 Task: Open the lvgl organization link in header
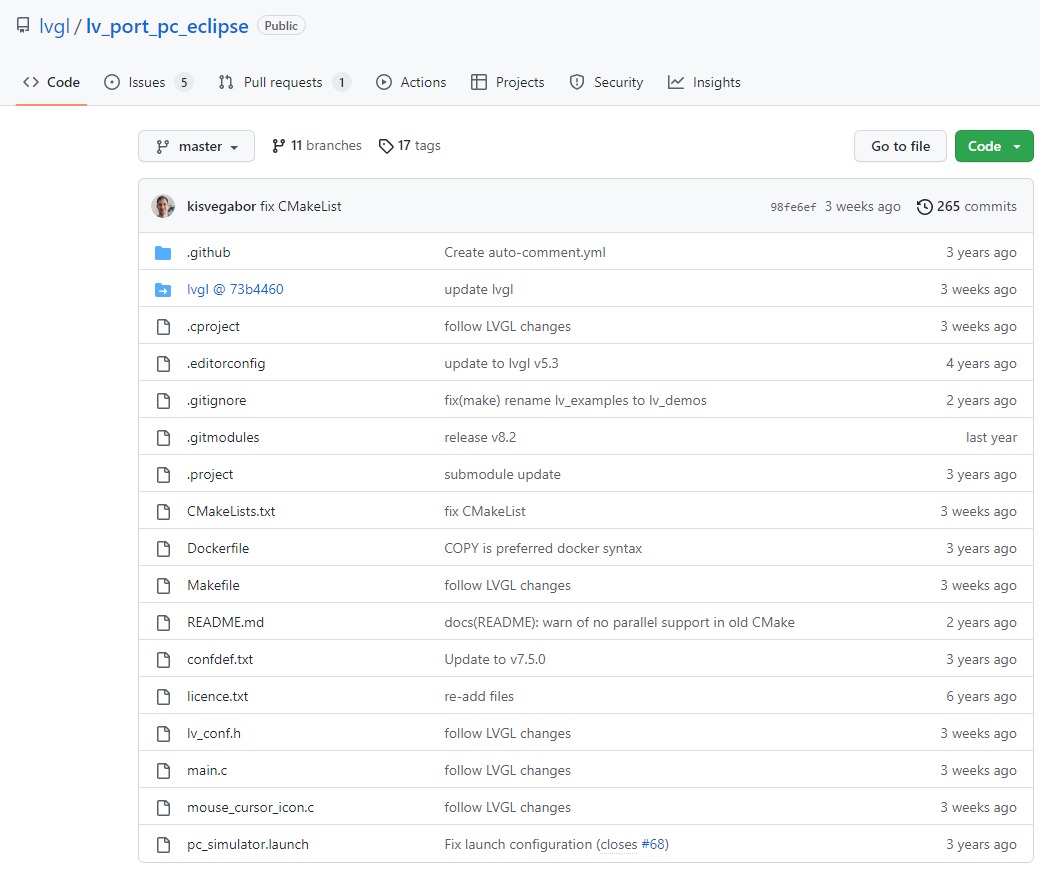[x=54, y=27]
